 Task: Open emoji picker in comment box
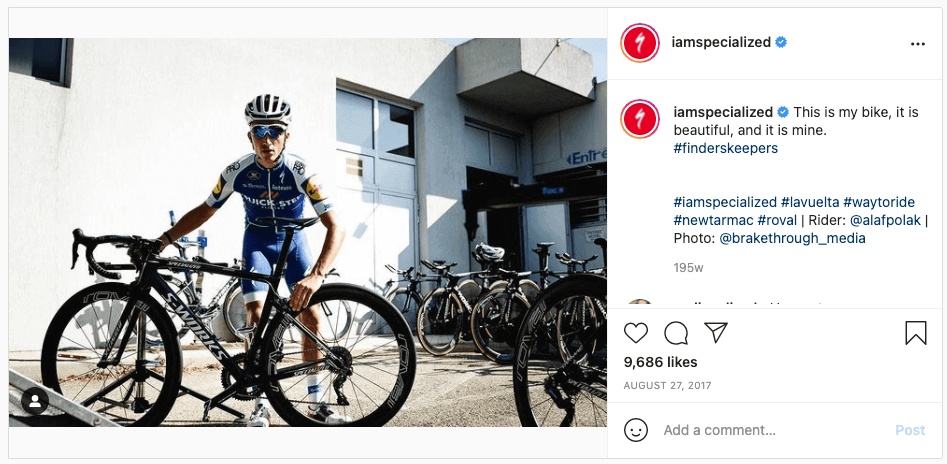[636, 430]
